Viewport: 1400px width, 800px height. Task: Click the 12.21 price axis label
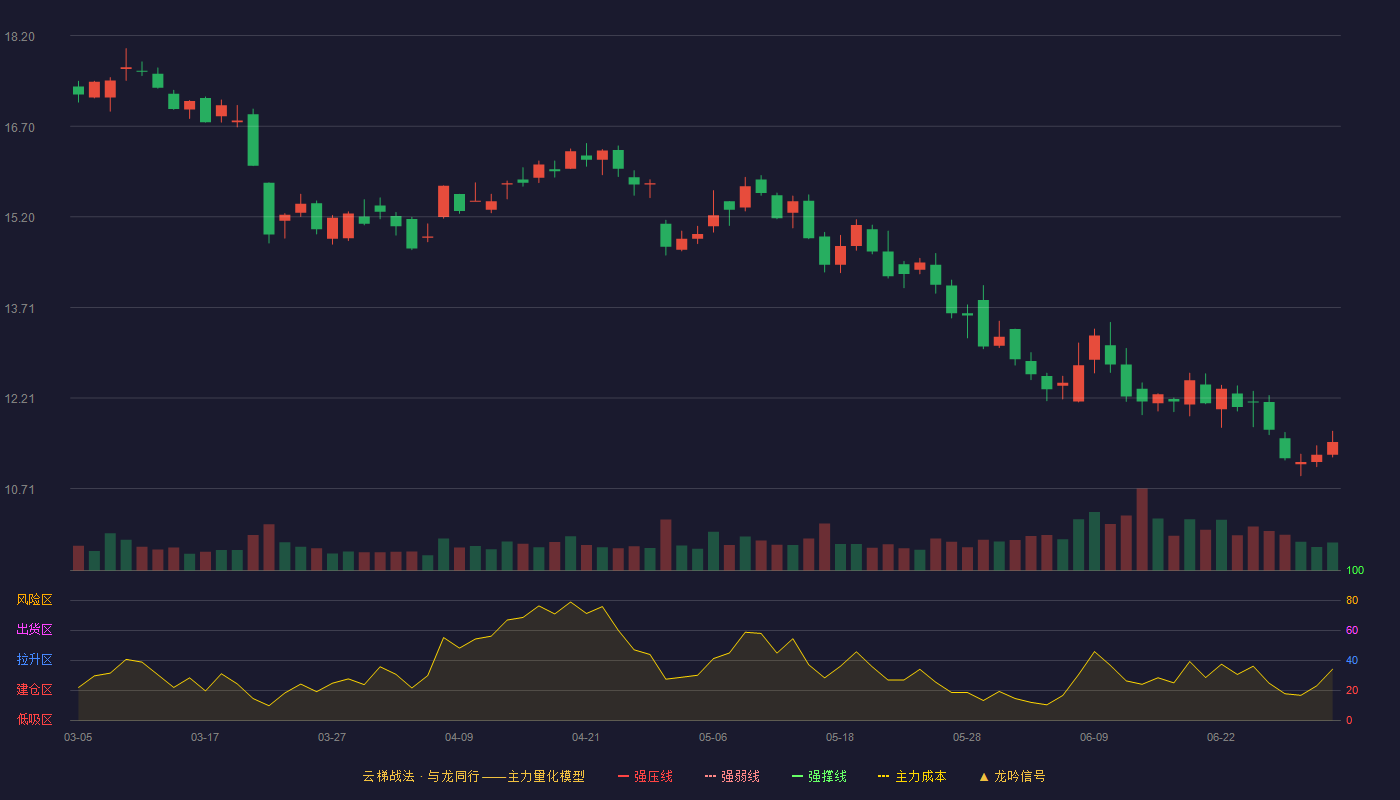point(19,399)
